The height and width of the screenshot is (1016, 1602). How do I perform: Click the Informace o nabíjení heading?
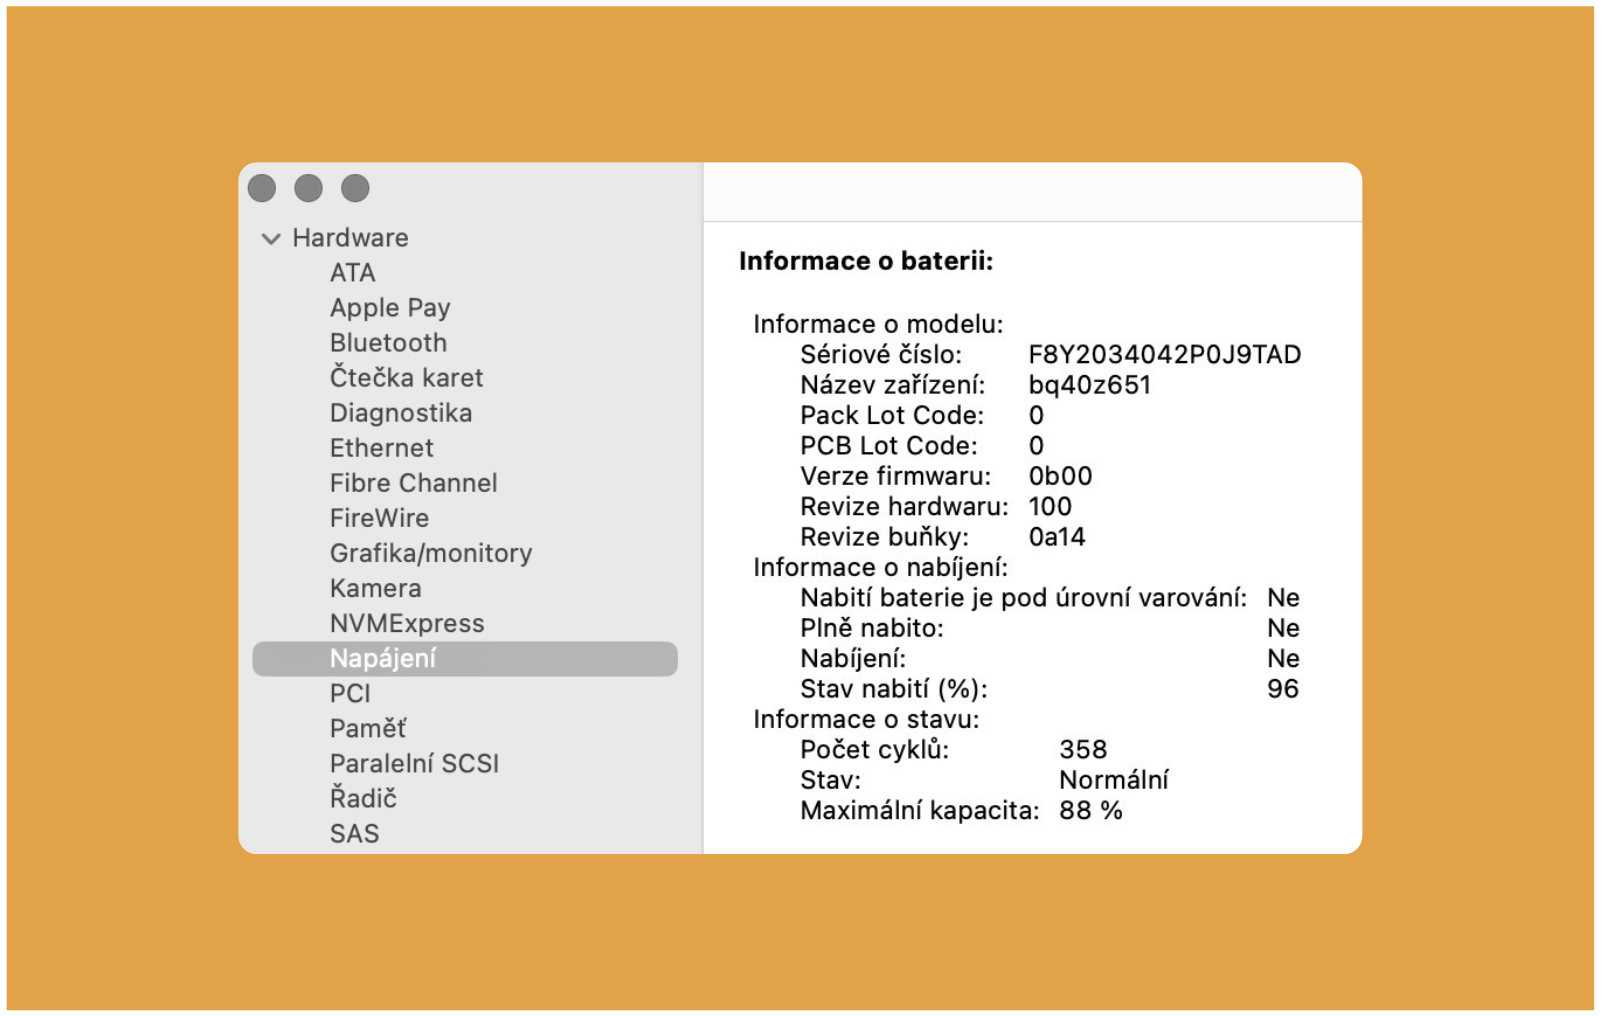(881, 568)
